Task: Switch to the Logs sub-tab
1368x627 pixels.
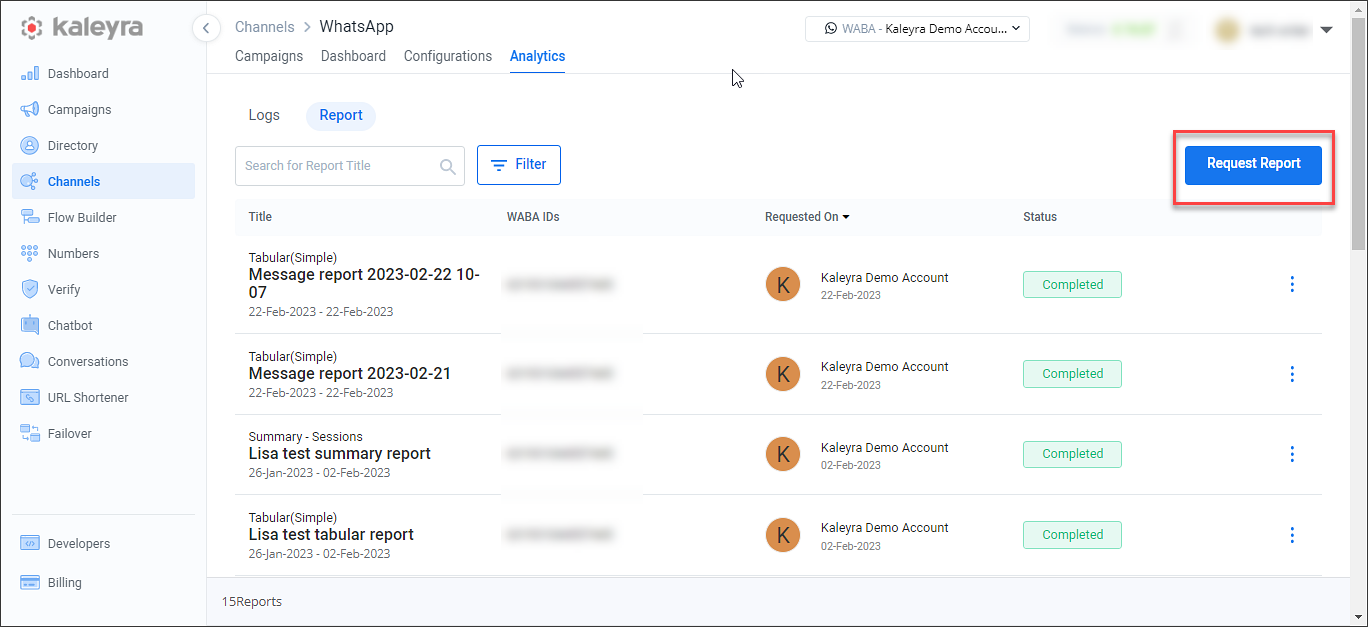Action: coord(264,115)
